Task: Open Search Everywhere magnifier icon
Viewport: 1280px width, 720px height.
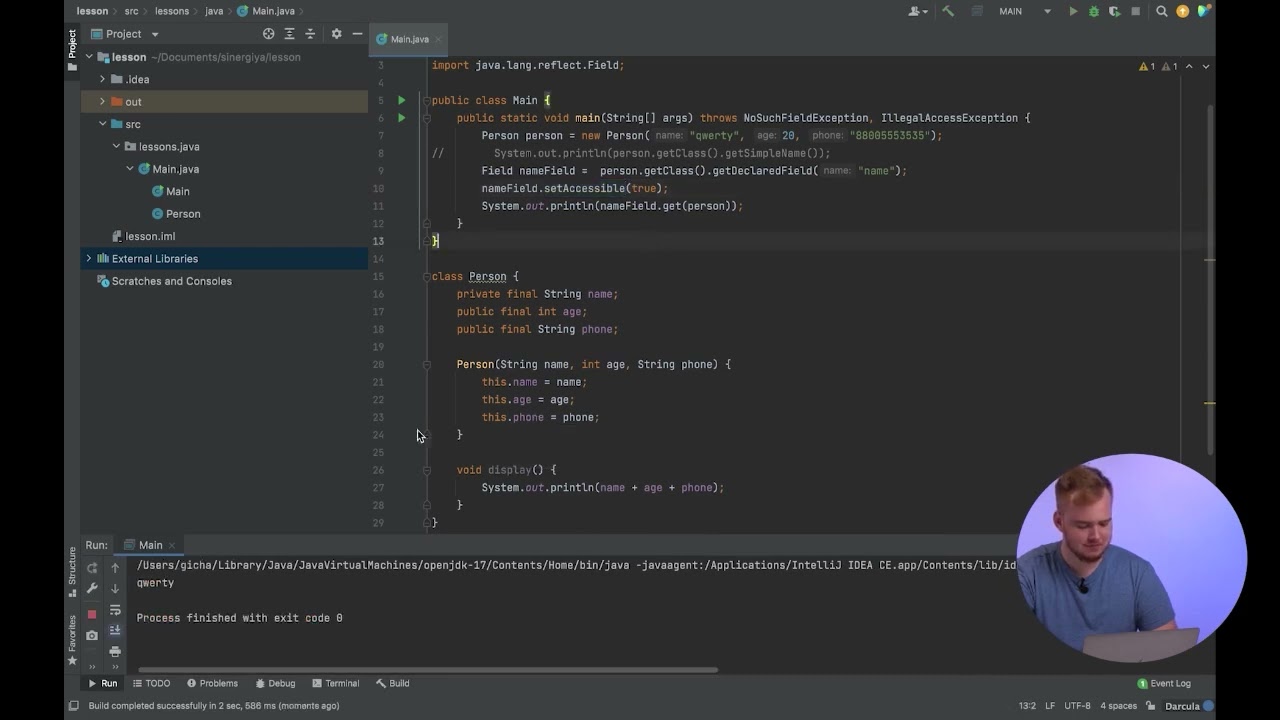Action: [x=1162, y=11]
